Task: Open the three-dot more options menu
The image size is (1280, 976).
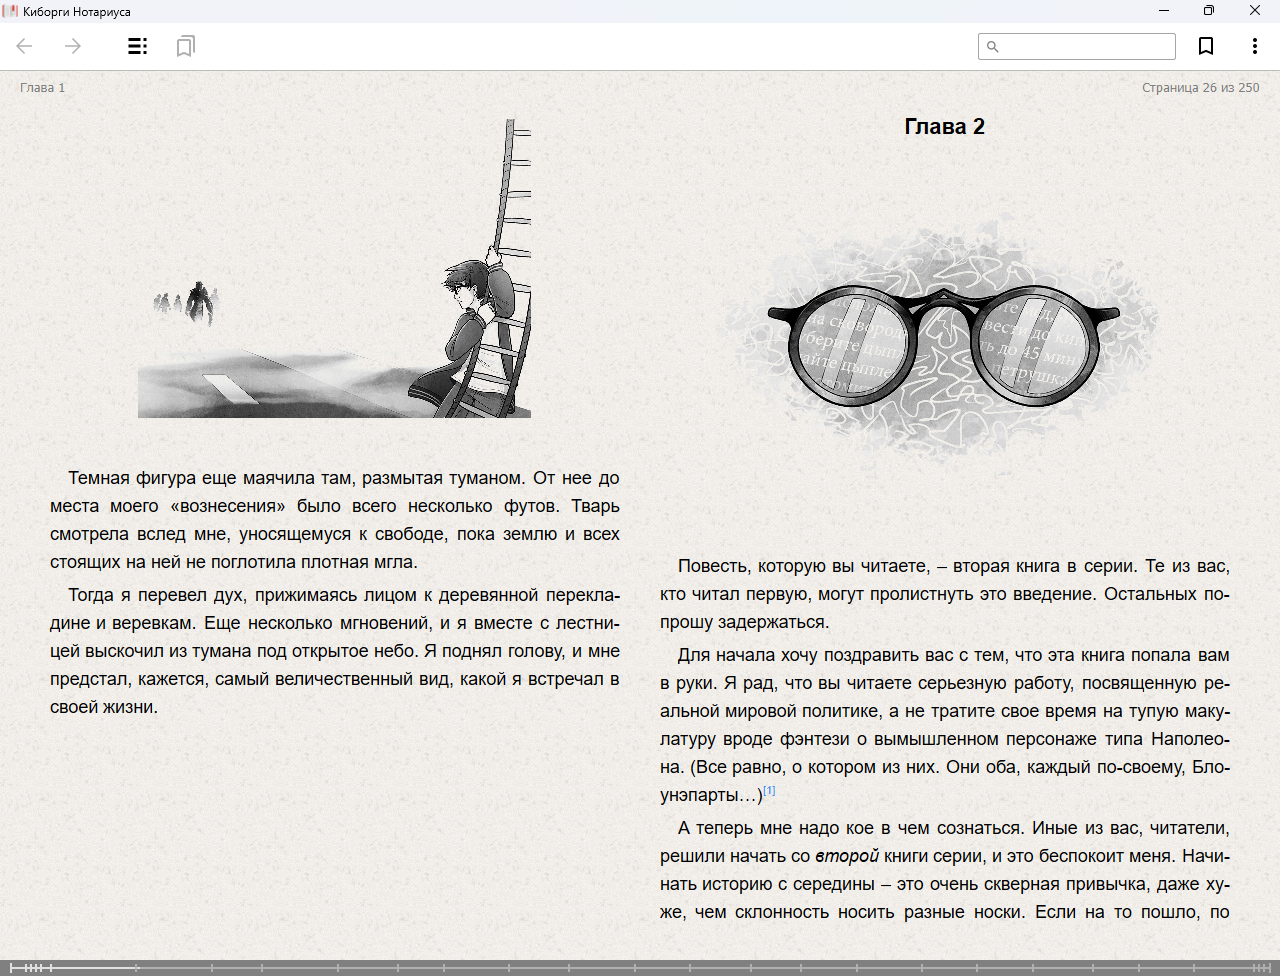Action: click(1254, 46)
